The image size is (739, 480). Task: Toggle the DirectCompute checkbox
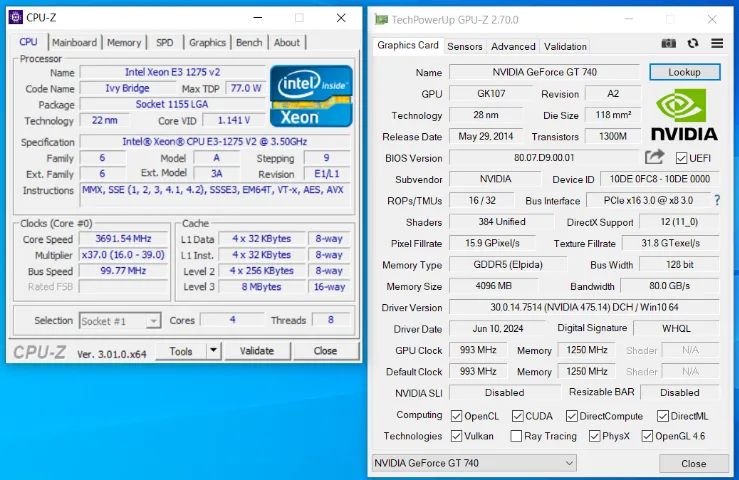point(571,416)
